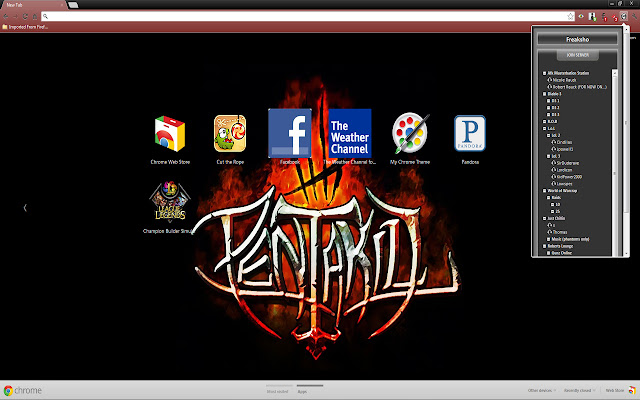Collapse the lol. 3 sub-channel
This screenshot has height=400, width=640.
click(x=548, y=156)
